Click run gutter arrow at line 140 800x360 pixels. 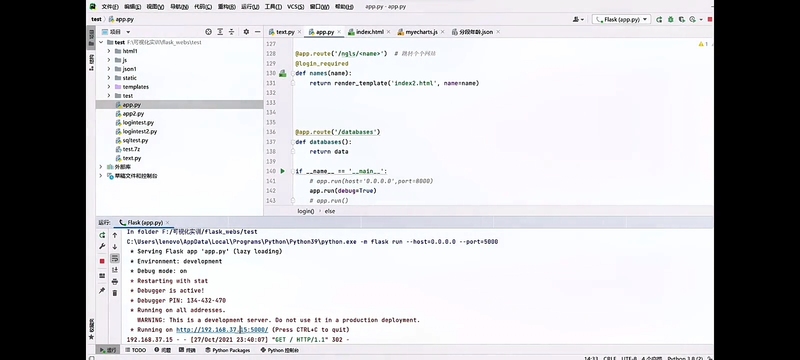coord(283,171)
